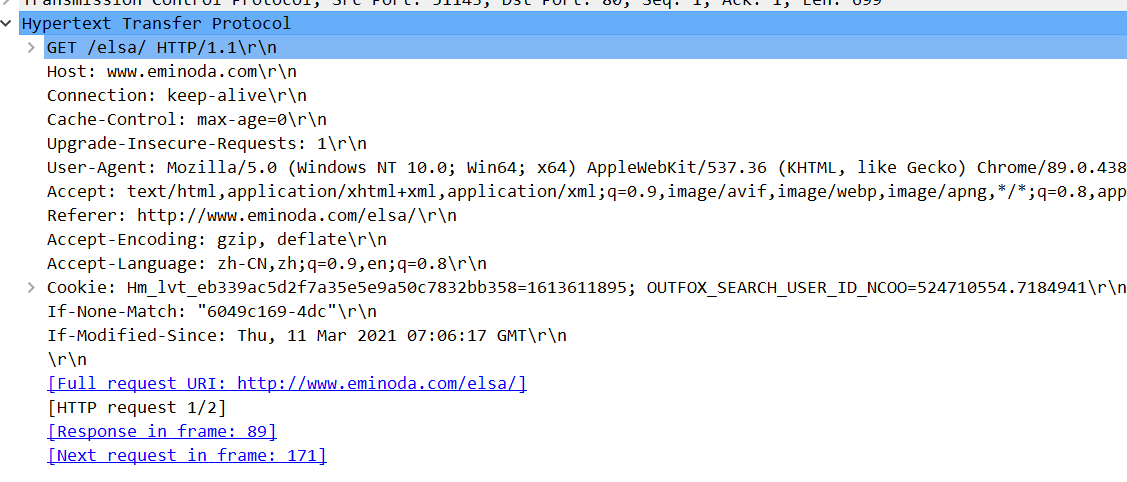
Task: Jump to Response in frame 89
Action: tap(162, 432)
